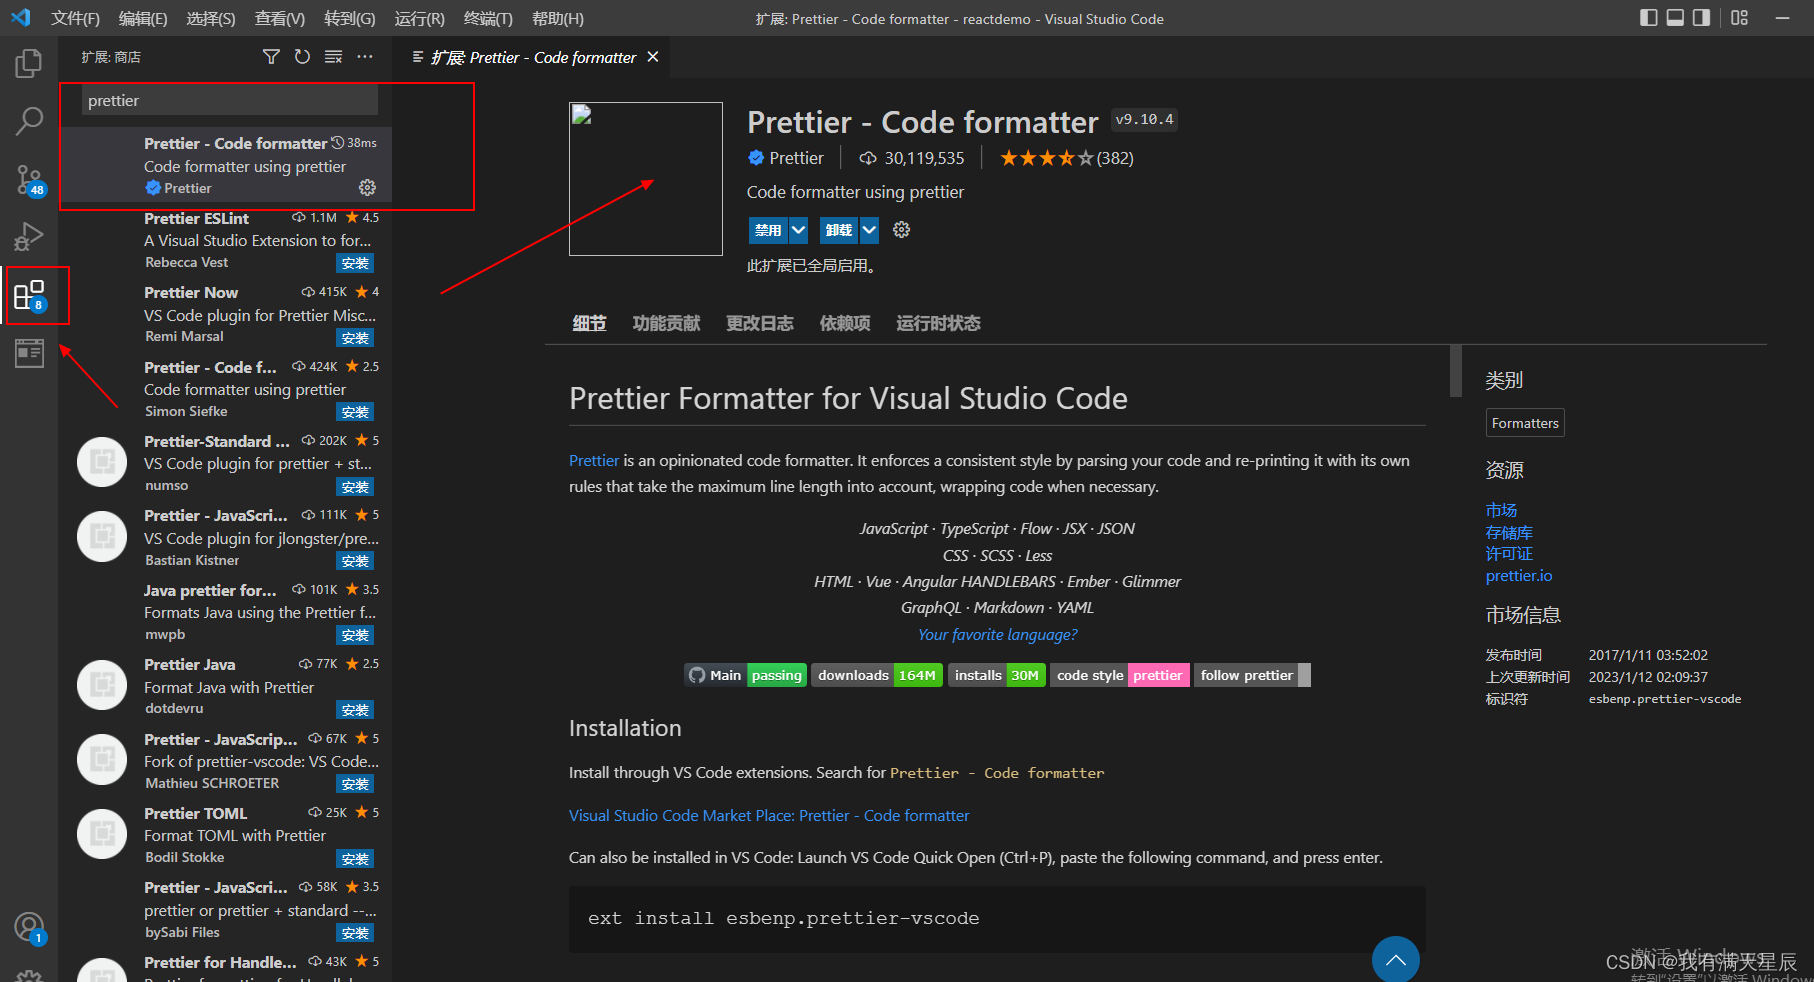Open the blue Prettier link in description paragraph
This screenshot has width=1814, height=982.
tap(594, 461)
